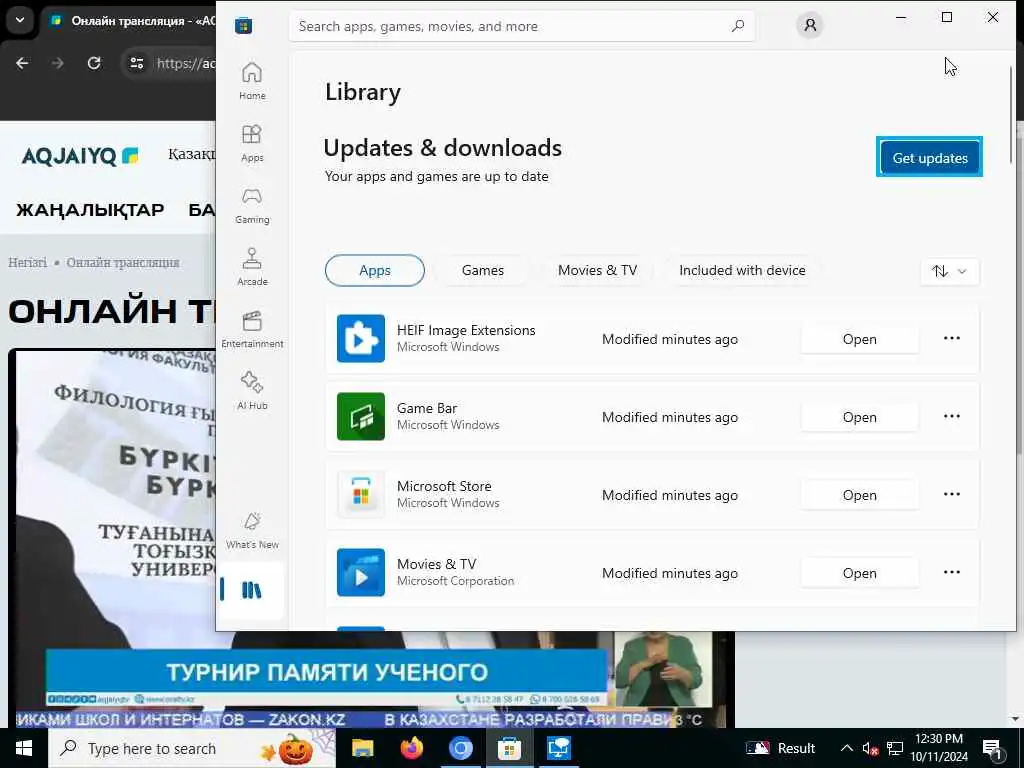
Task: Open more options for Movies & TV
Action: tap(952, 573)
